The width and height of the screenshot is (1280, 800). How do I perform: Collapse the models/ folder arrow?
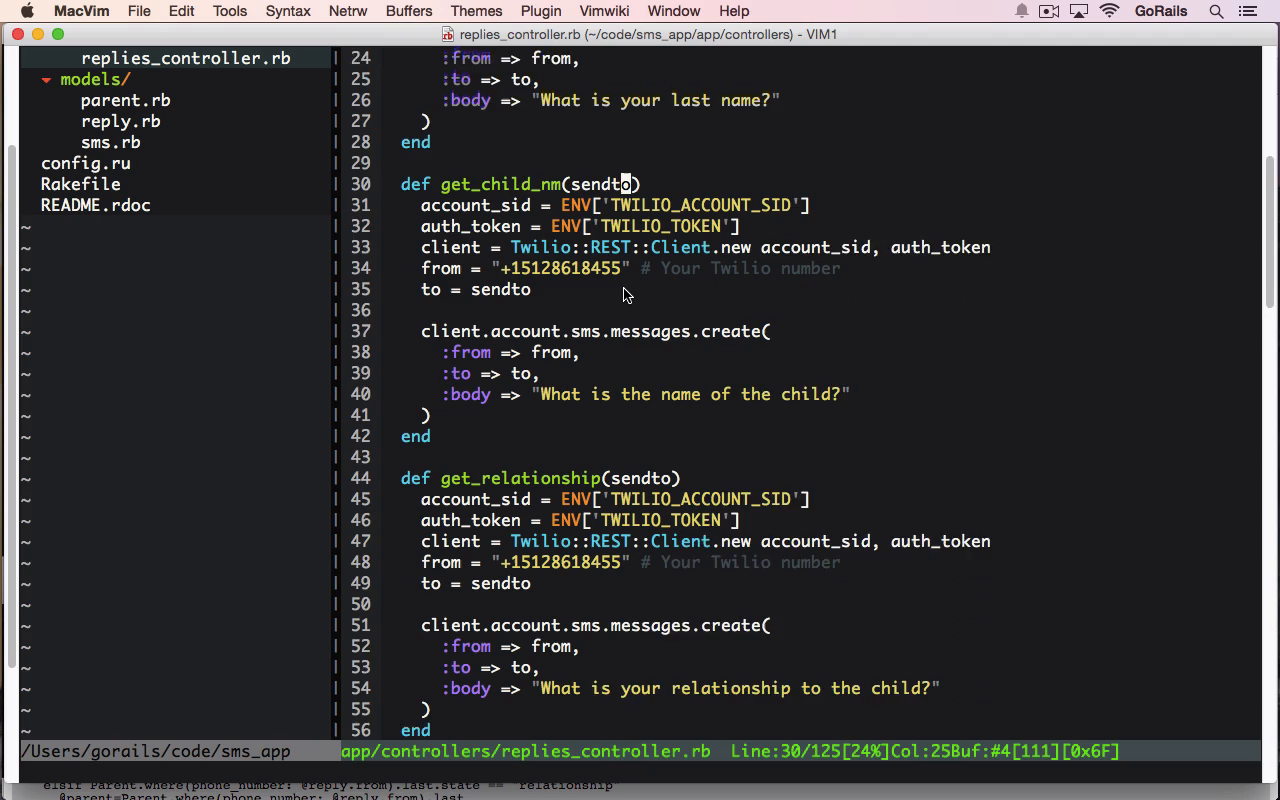pos(46,80)
